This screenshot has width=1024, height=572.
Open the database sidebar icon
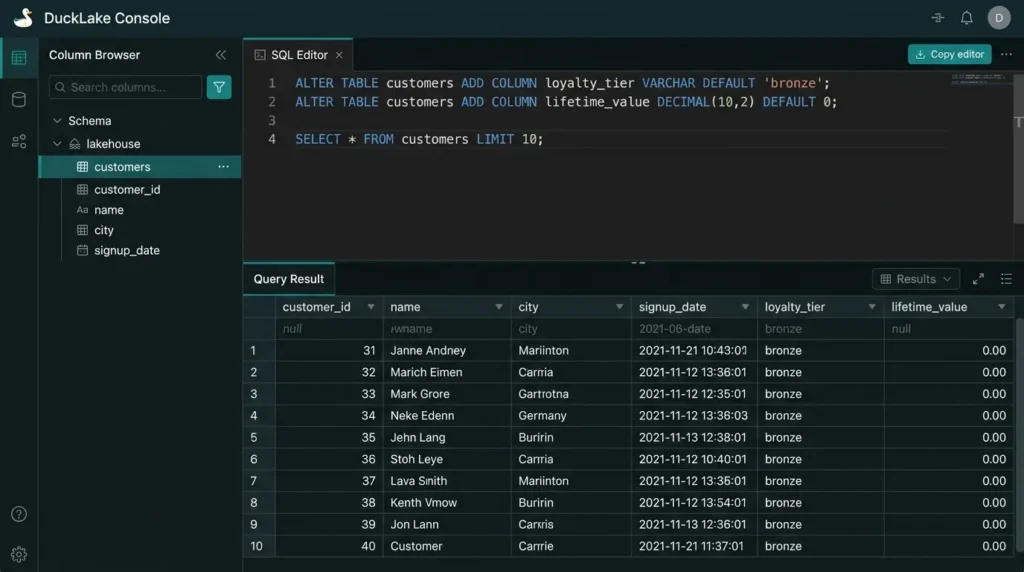[x=19, y=99]
